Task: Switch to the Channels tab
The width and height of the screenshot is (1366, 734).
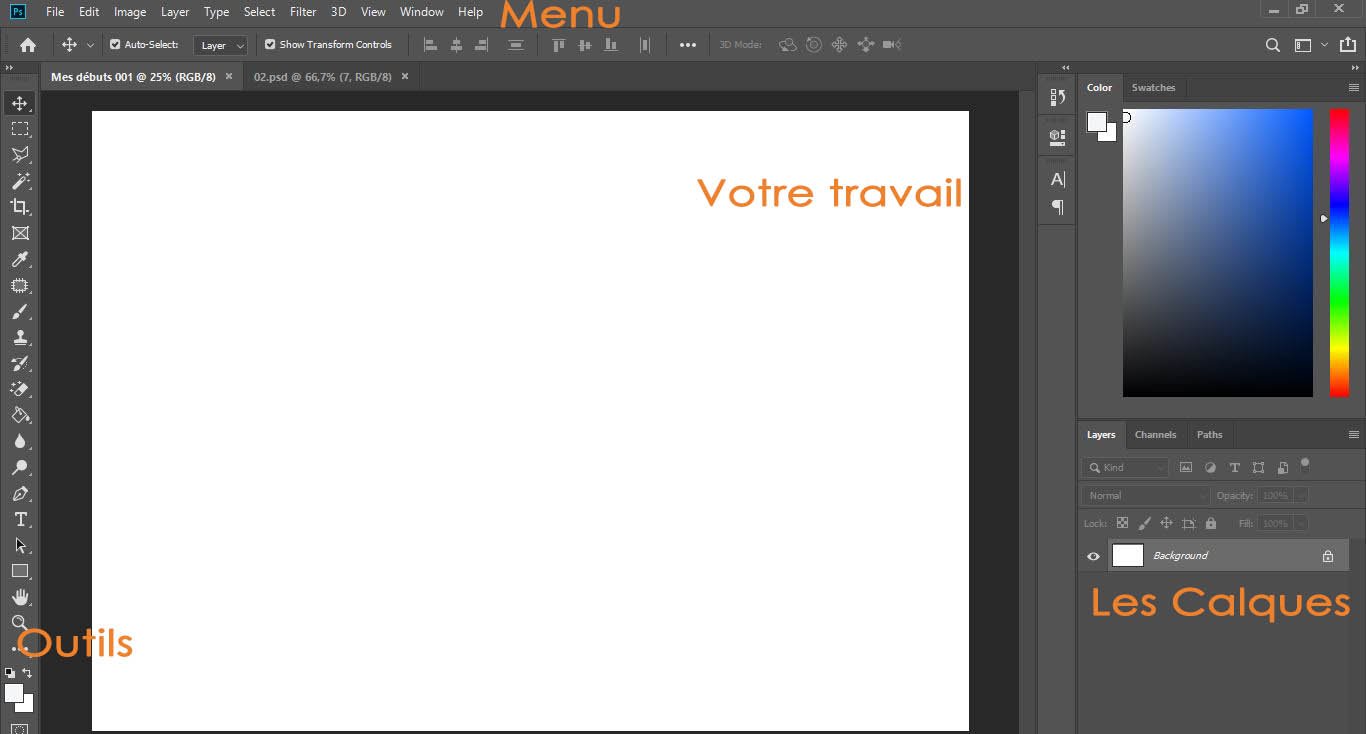Action: (x=1155, y=435)
